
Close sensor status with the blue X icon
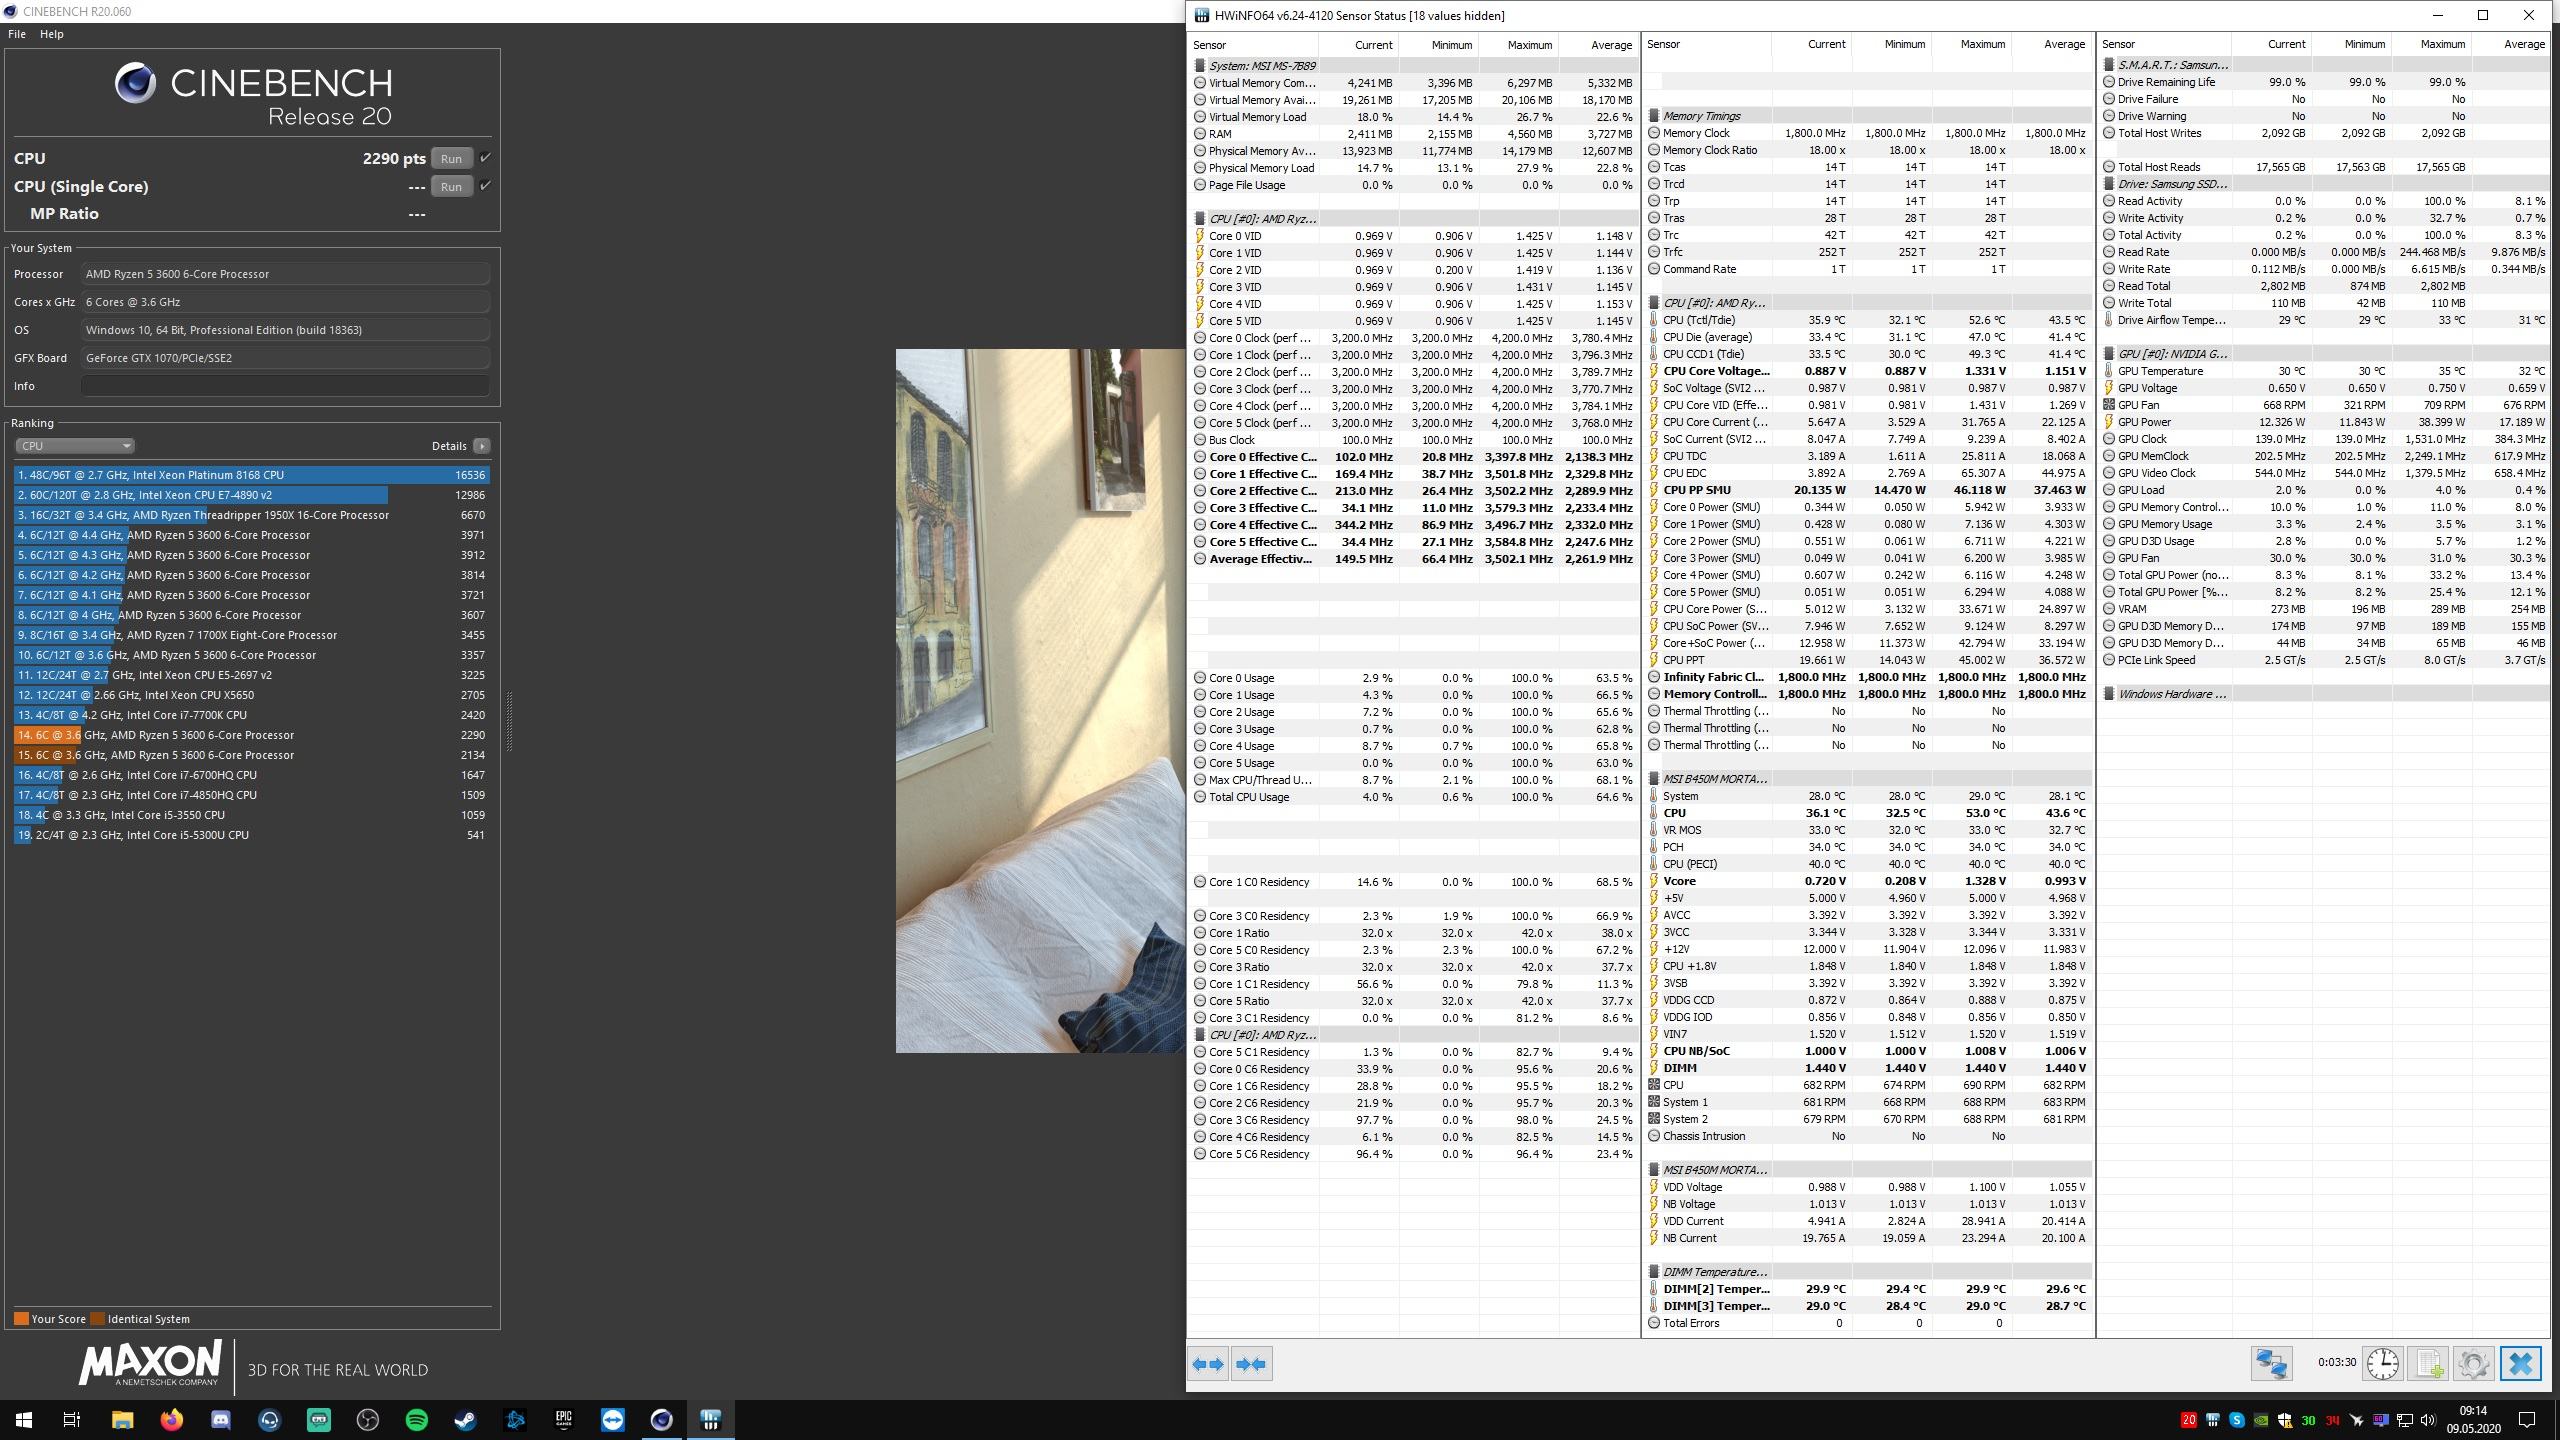(2520, 1364)
